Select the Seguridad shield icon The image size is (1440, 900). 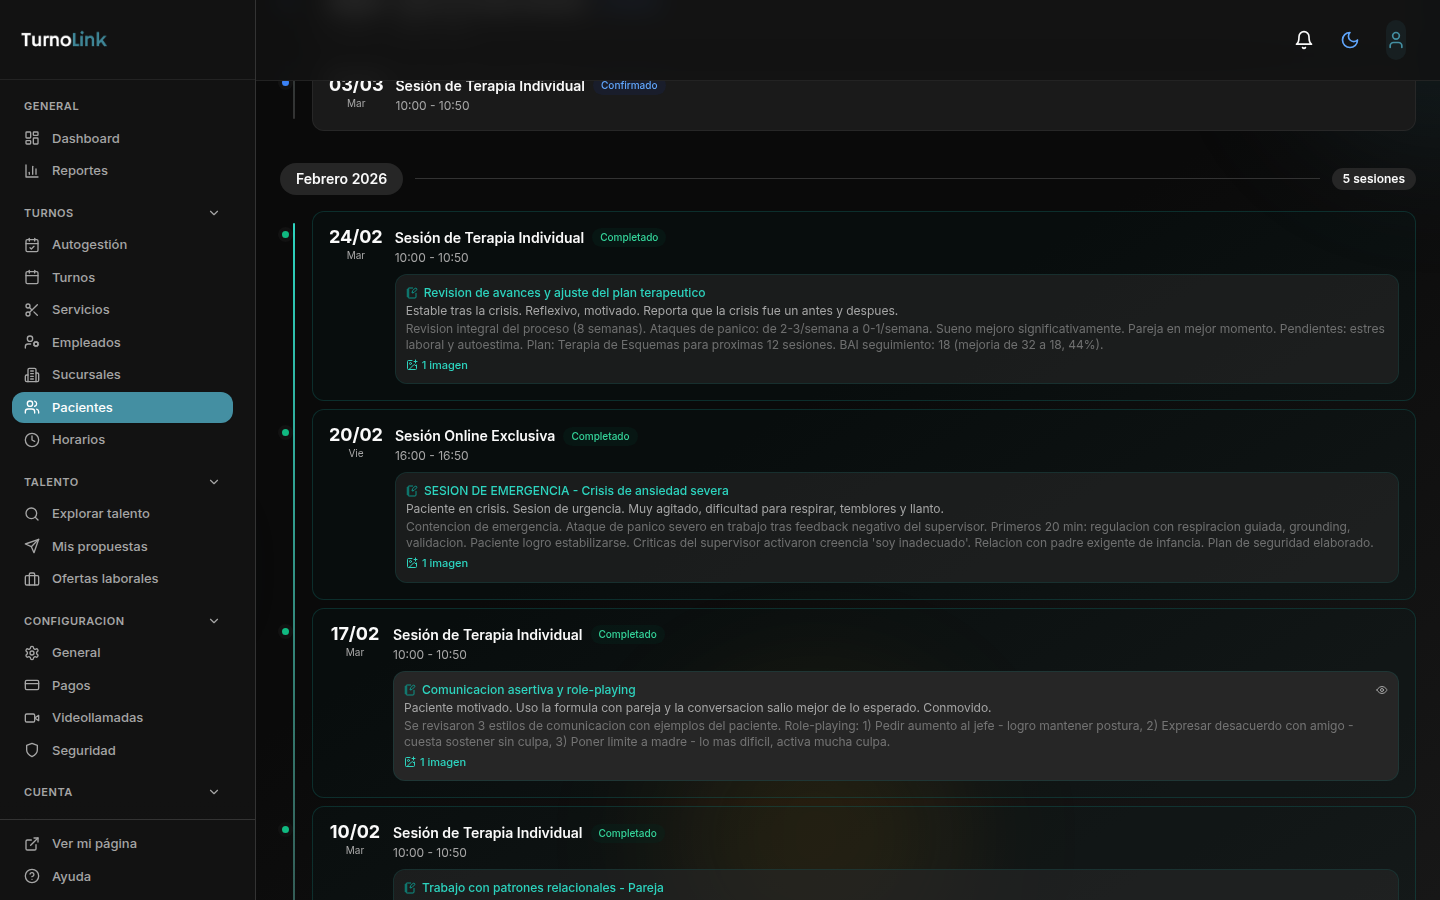32,751
